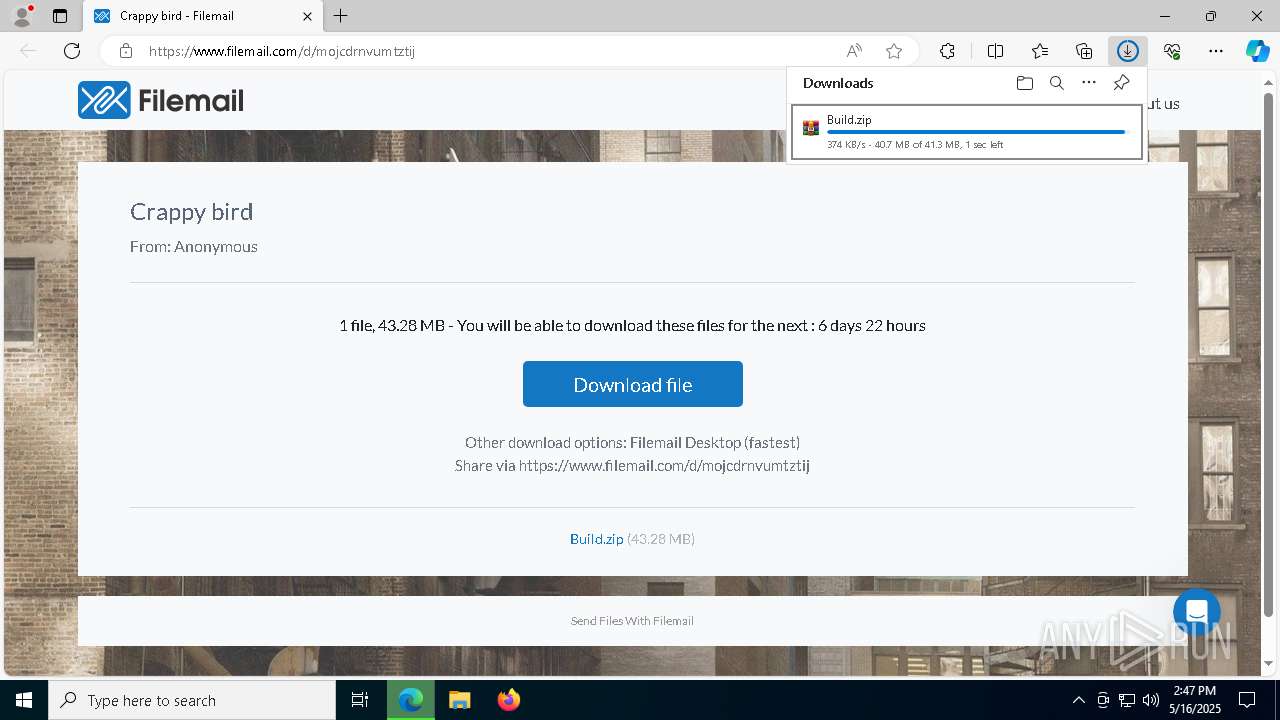The height and width of the screenshot is (720, 1280).
Task: Close the Crappy bird tab
Action: (x=307, y=16)
